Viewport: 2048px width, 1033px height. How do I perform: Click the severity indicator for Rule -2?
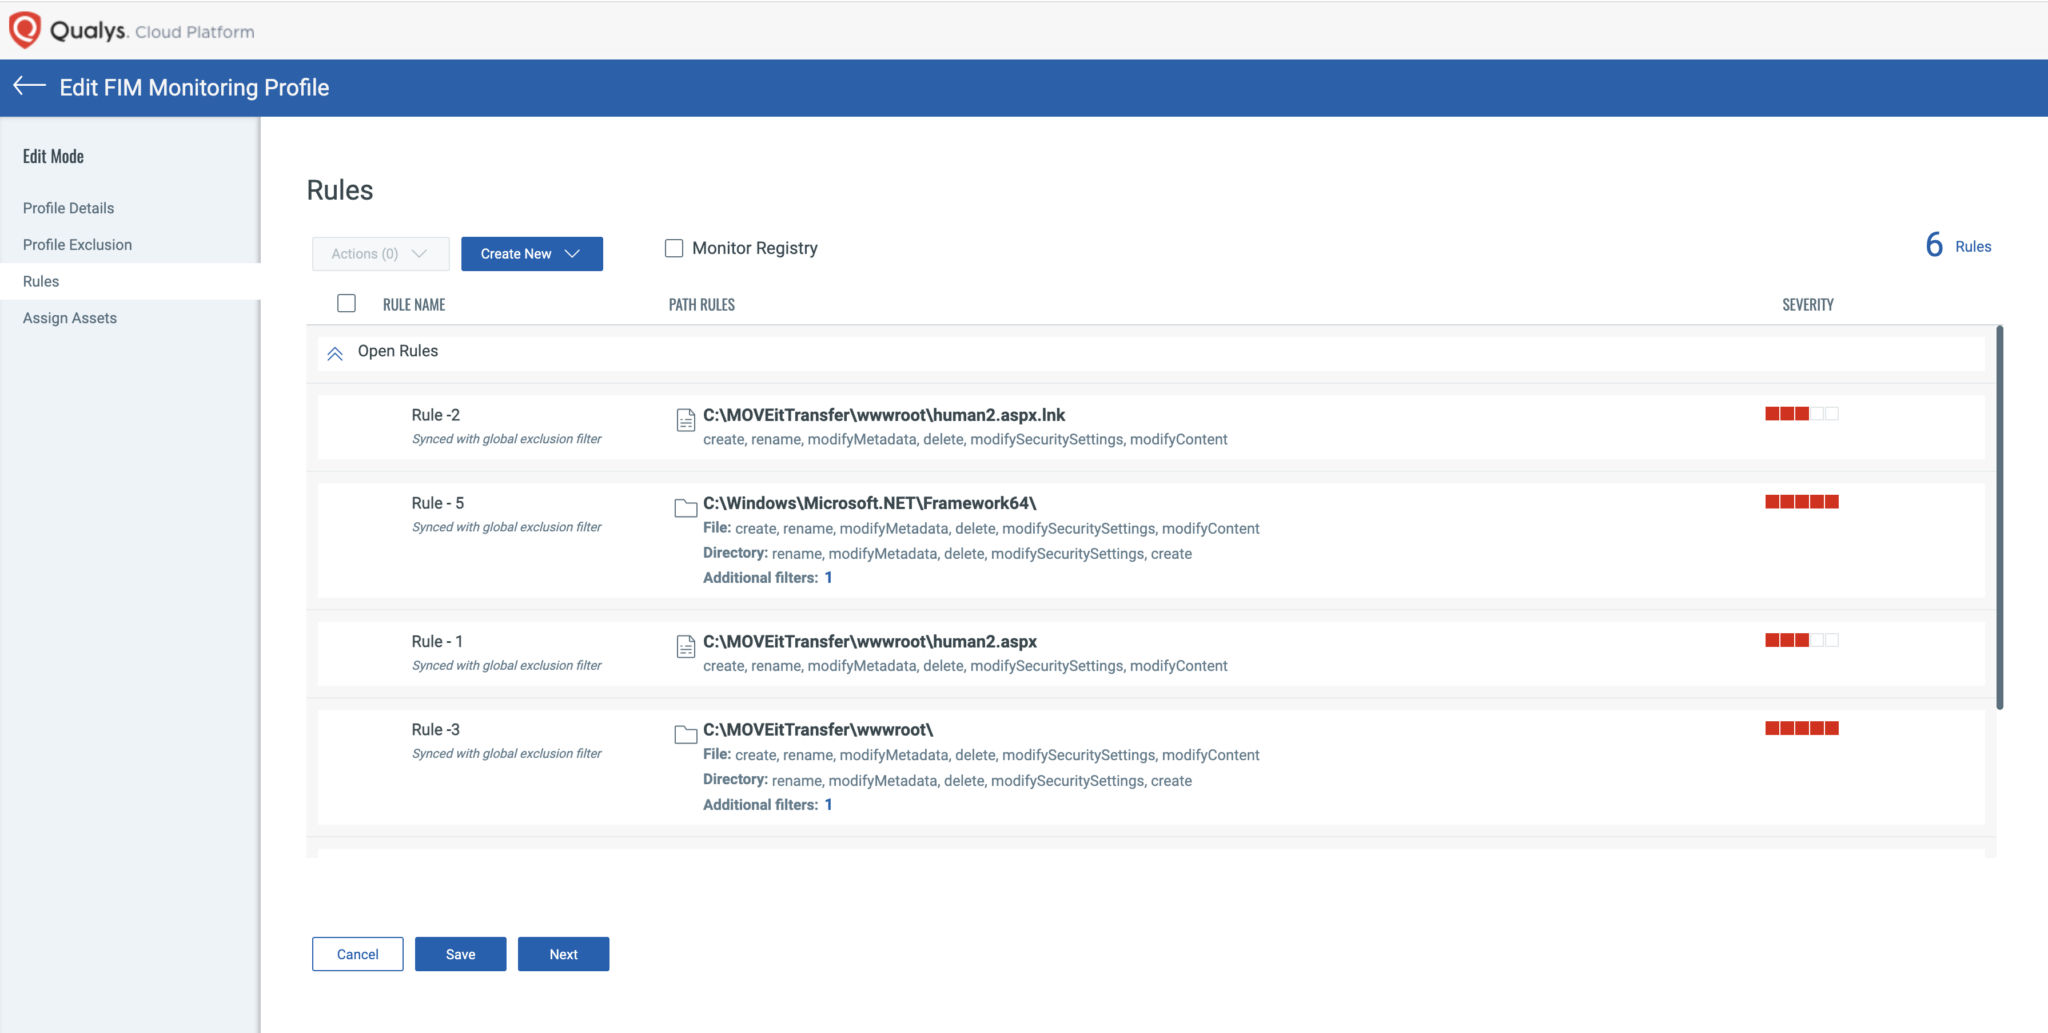click(1799, 412)
